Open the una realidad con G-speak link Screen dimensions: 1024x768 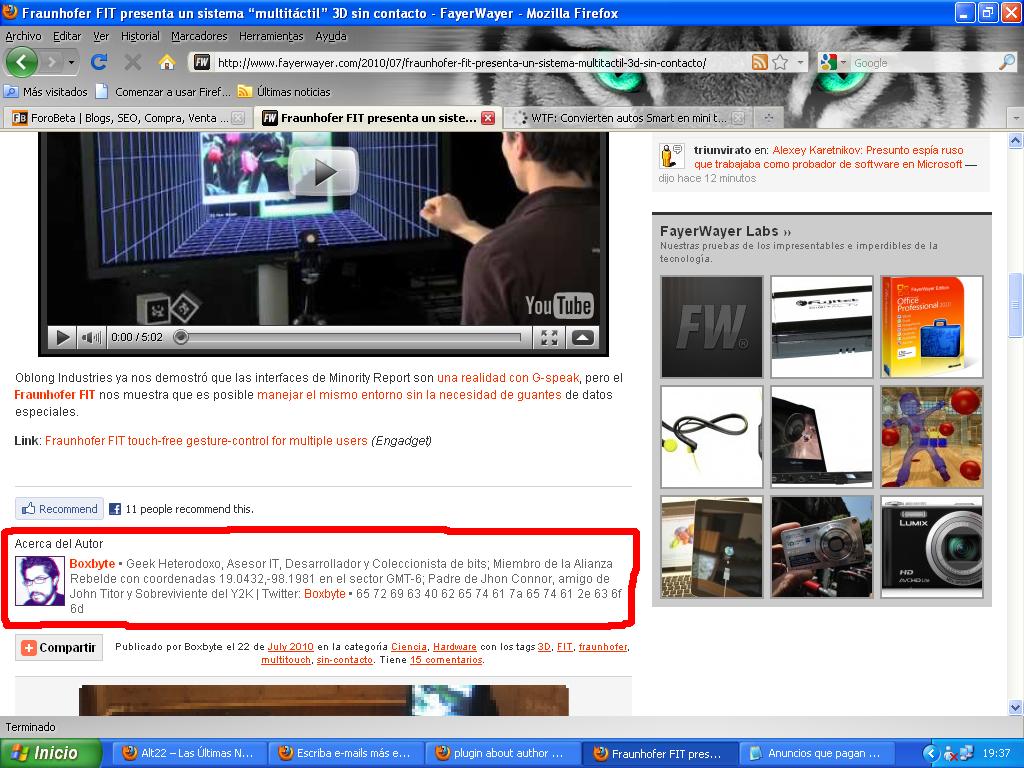tap(508, 377)
